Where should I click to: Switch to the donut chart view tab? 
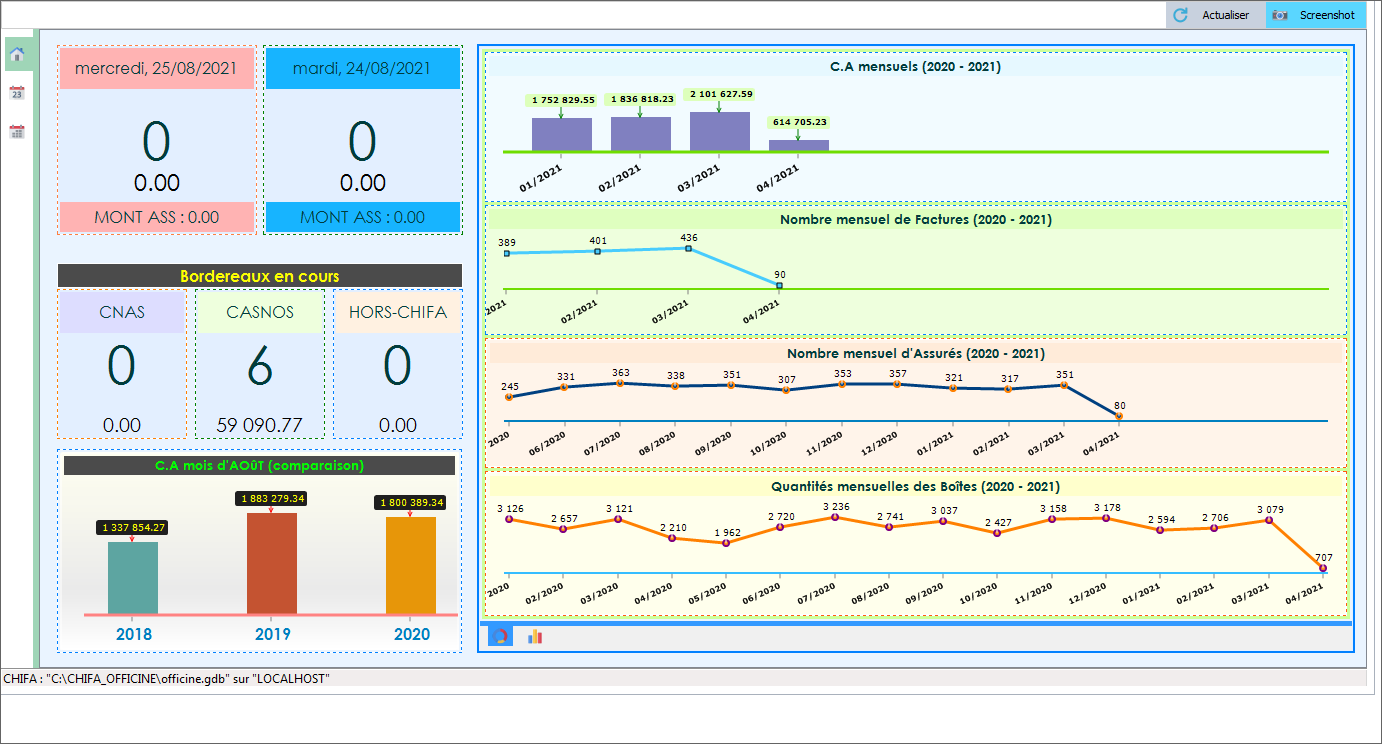tap(500, 636)
